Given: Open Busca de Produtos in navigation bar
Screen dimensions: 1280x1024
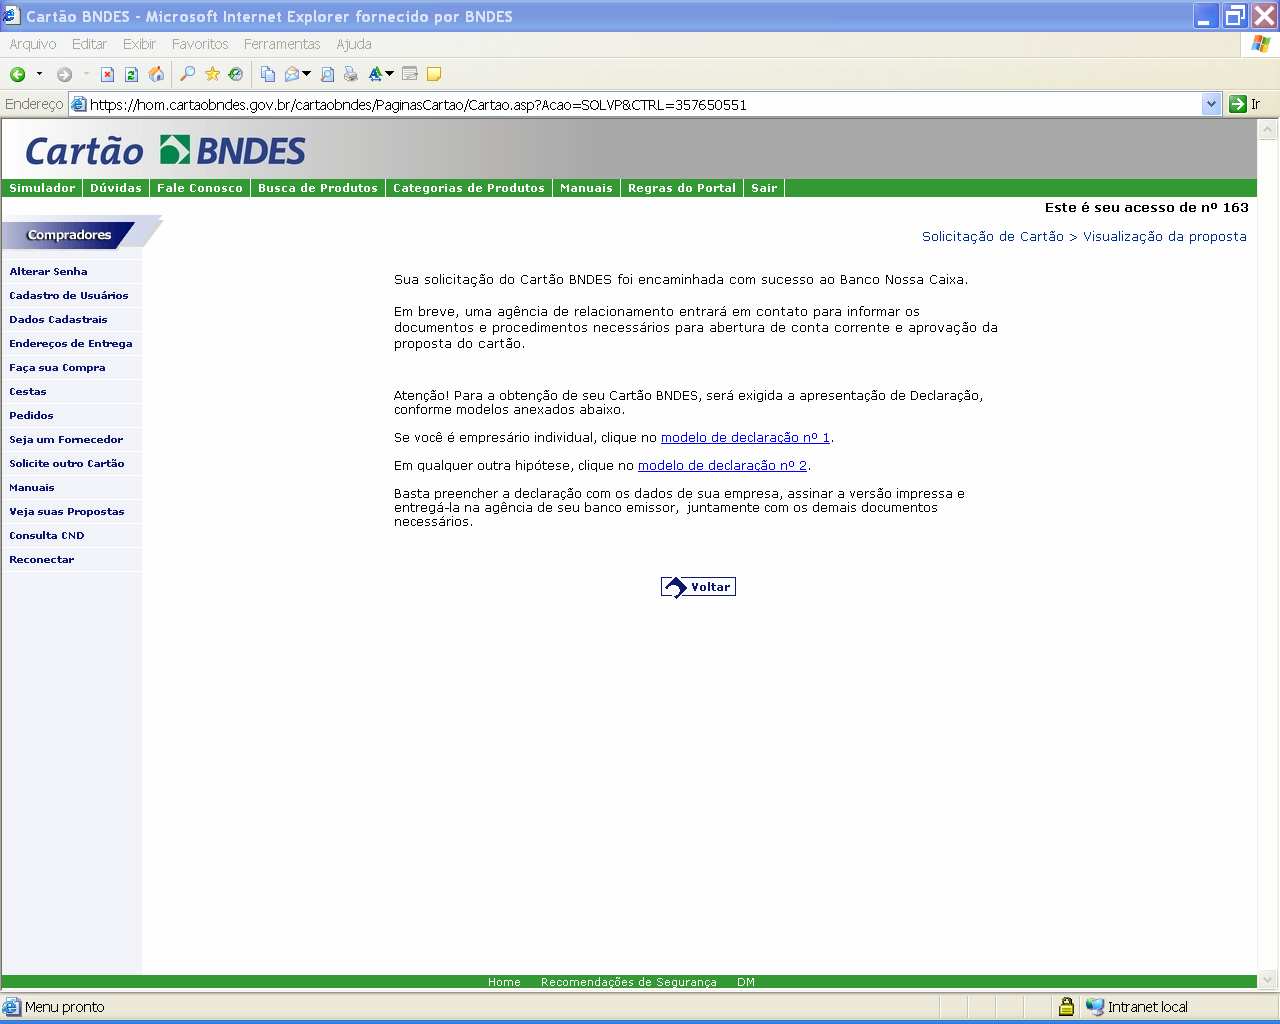Looking at the screenshot, I should click(x=318, y=188).
